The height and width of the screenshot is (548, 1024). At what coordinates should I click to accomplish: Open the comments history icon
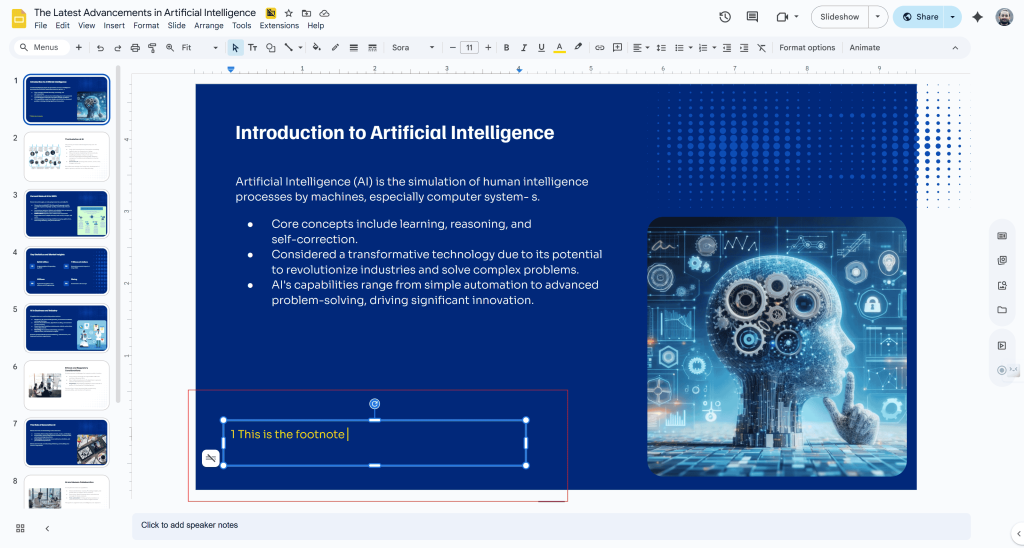(x=752, y=17)
